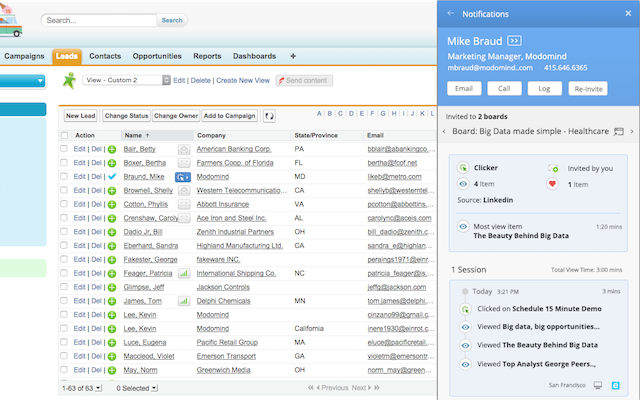
Task: Click the Skype icon at session bottom
Action: click(x=616, y=384)
